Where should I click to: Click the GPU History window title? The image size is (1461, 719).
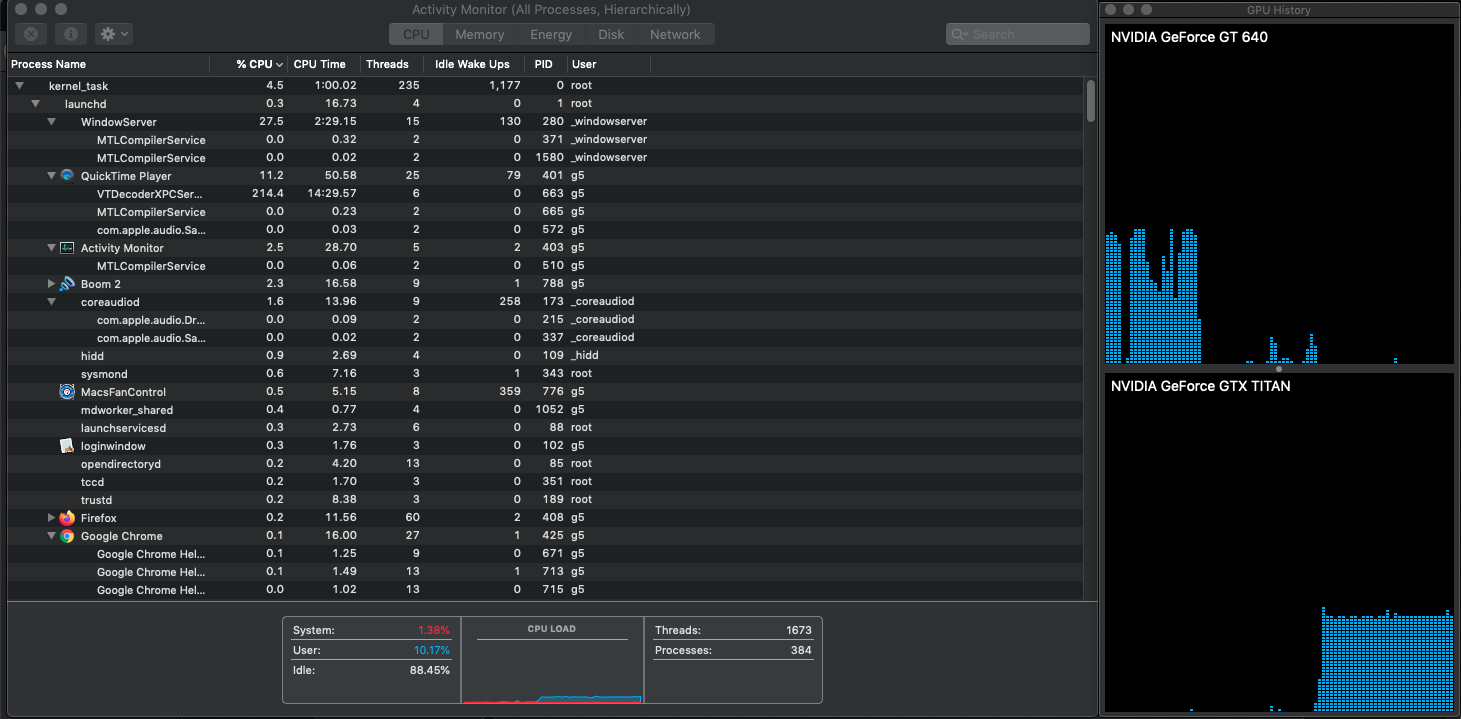pyautogui.click(x=1278, y=10)
